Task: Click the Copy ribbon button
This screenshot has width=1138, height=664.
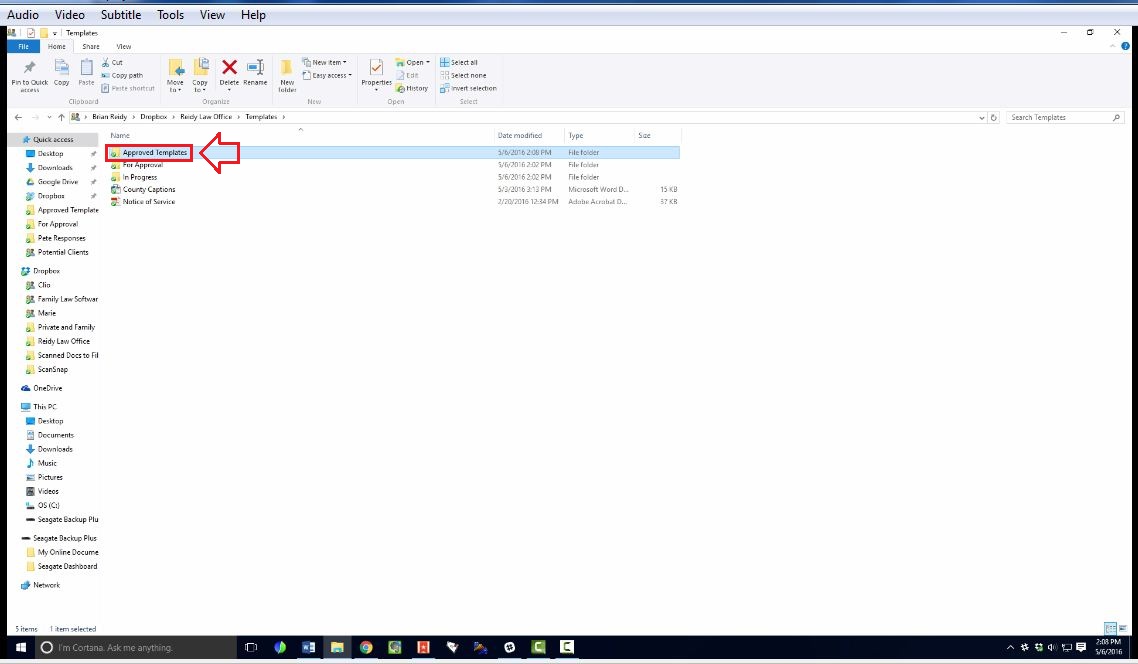Action: [x=62, y=73]
